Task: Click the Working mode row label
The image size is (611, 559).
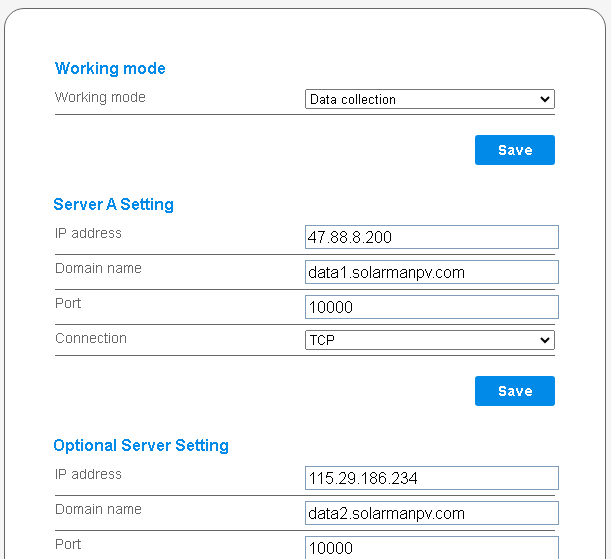Action: pyautogui.click(x=100, y=98)
